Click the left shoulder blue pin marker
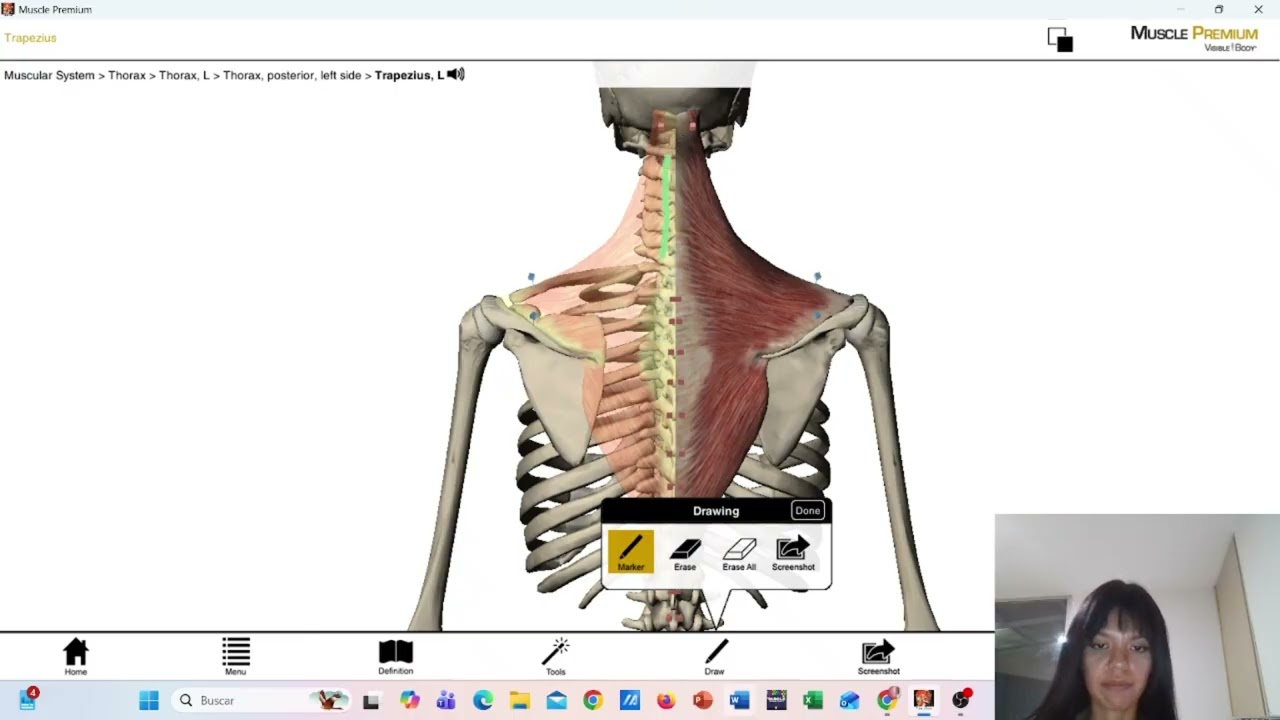Screen dimensions: 1280x720 tap(531, 277)
